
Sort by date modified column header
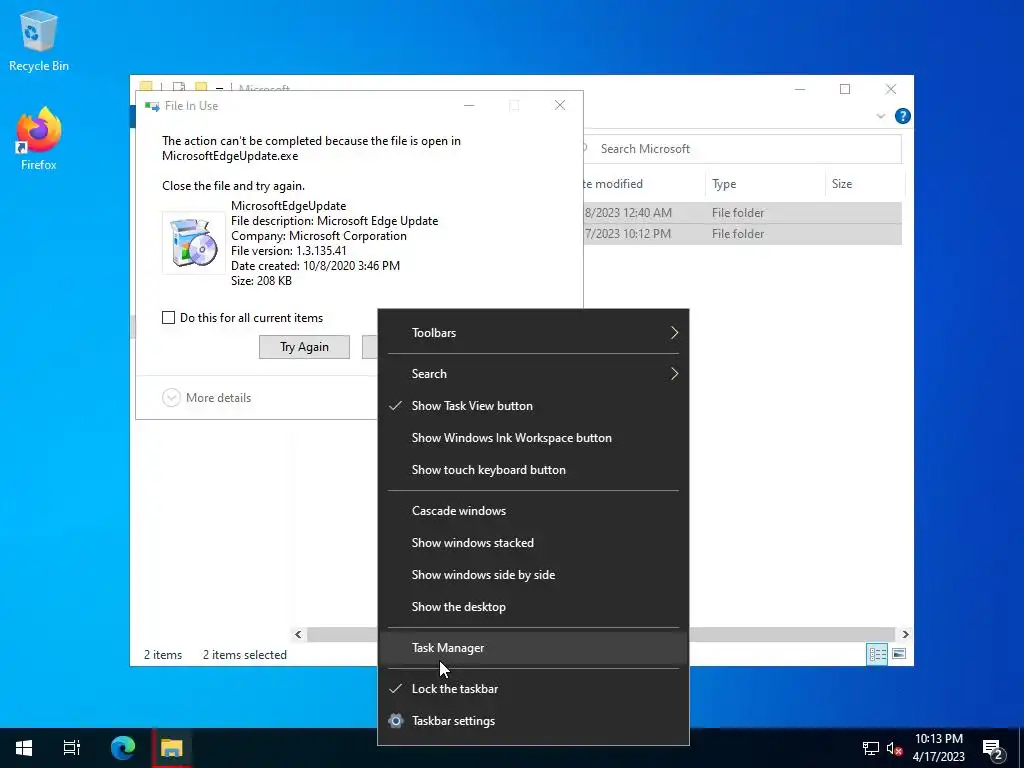click(644, 184)
